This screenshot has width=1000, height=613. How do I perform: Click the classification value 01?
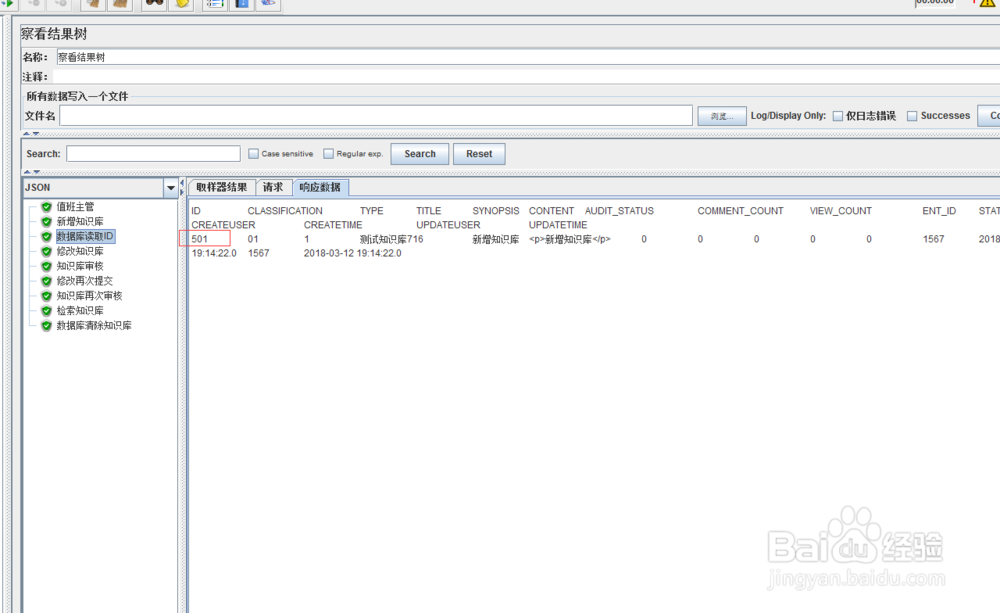[253, 239]
